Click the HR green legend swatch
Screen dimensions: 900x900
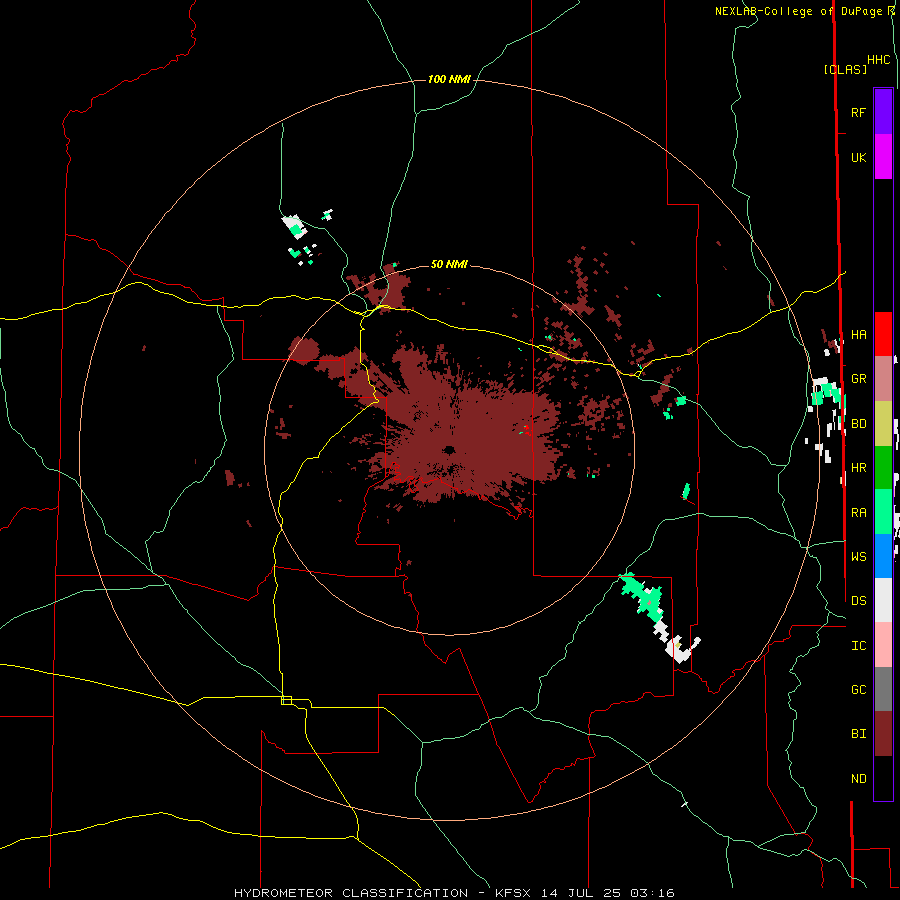(883, 468)
